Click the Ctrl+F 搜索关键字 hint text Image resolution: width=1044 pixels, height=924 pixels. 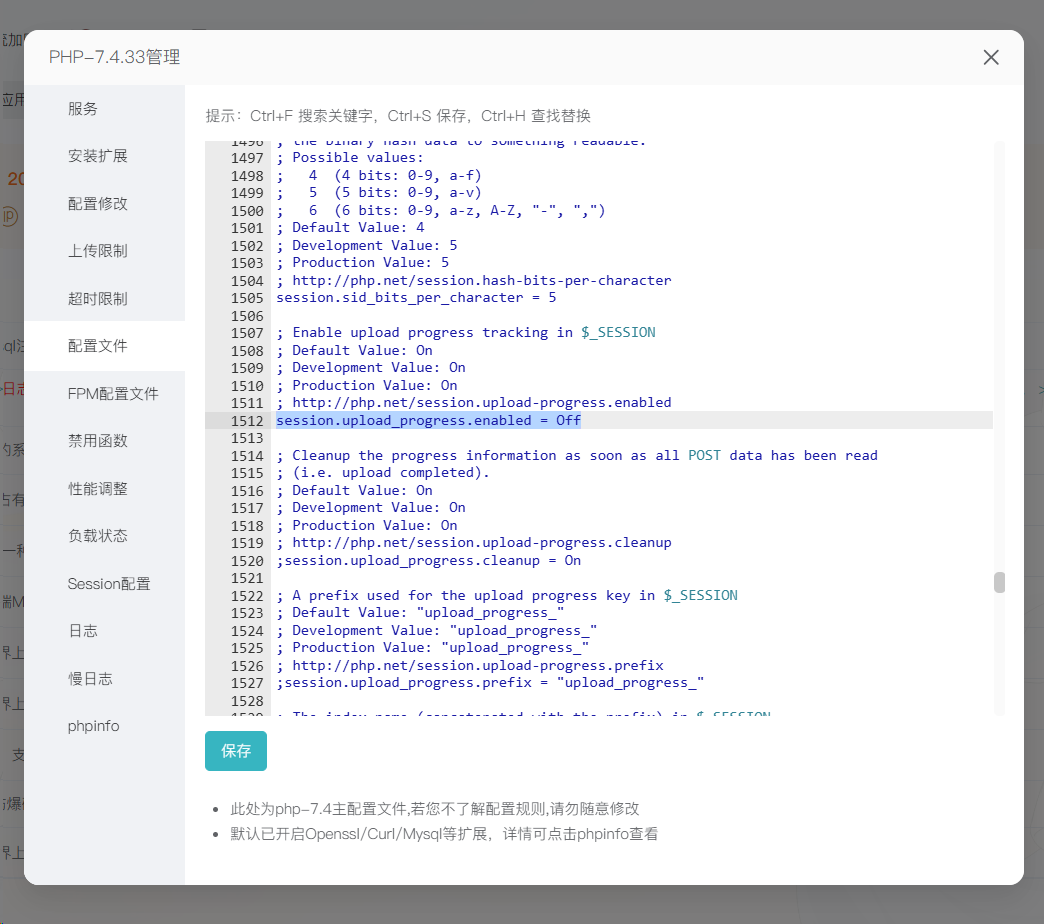314,116
